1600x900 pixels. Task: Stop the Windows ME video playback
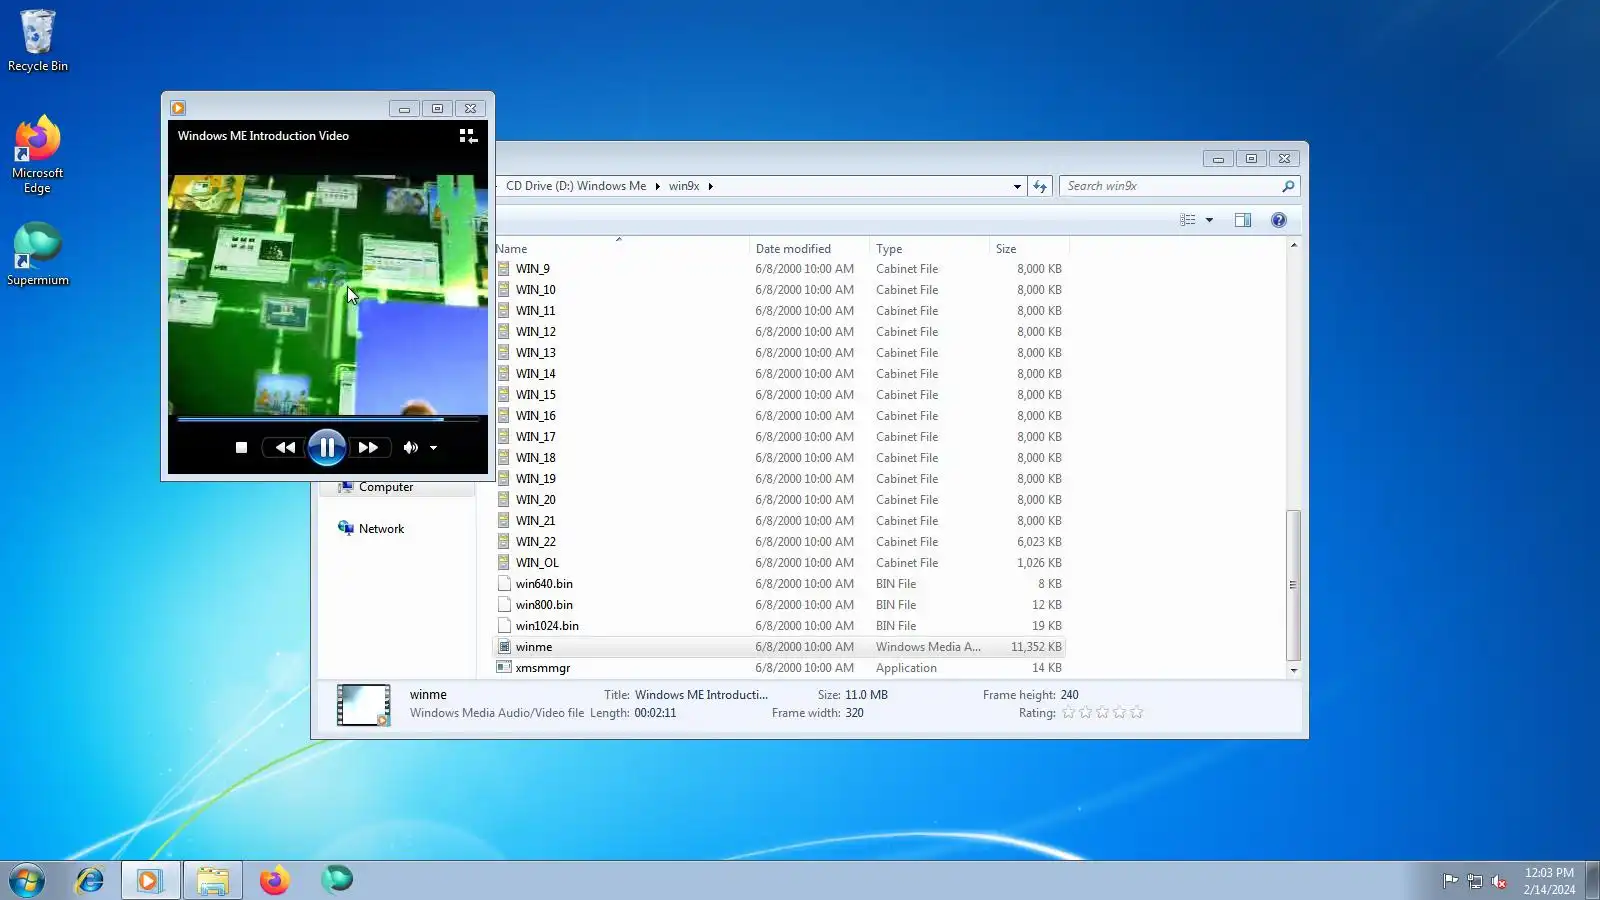(241, 448)
